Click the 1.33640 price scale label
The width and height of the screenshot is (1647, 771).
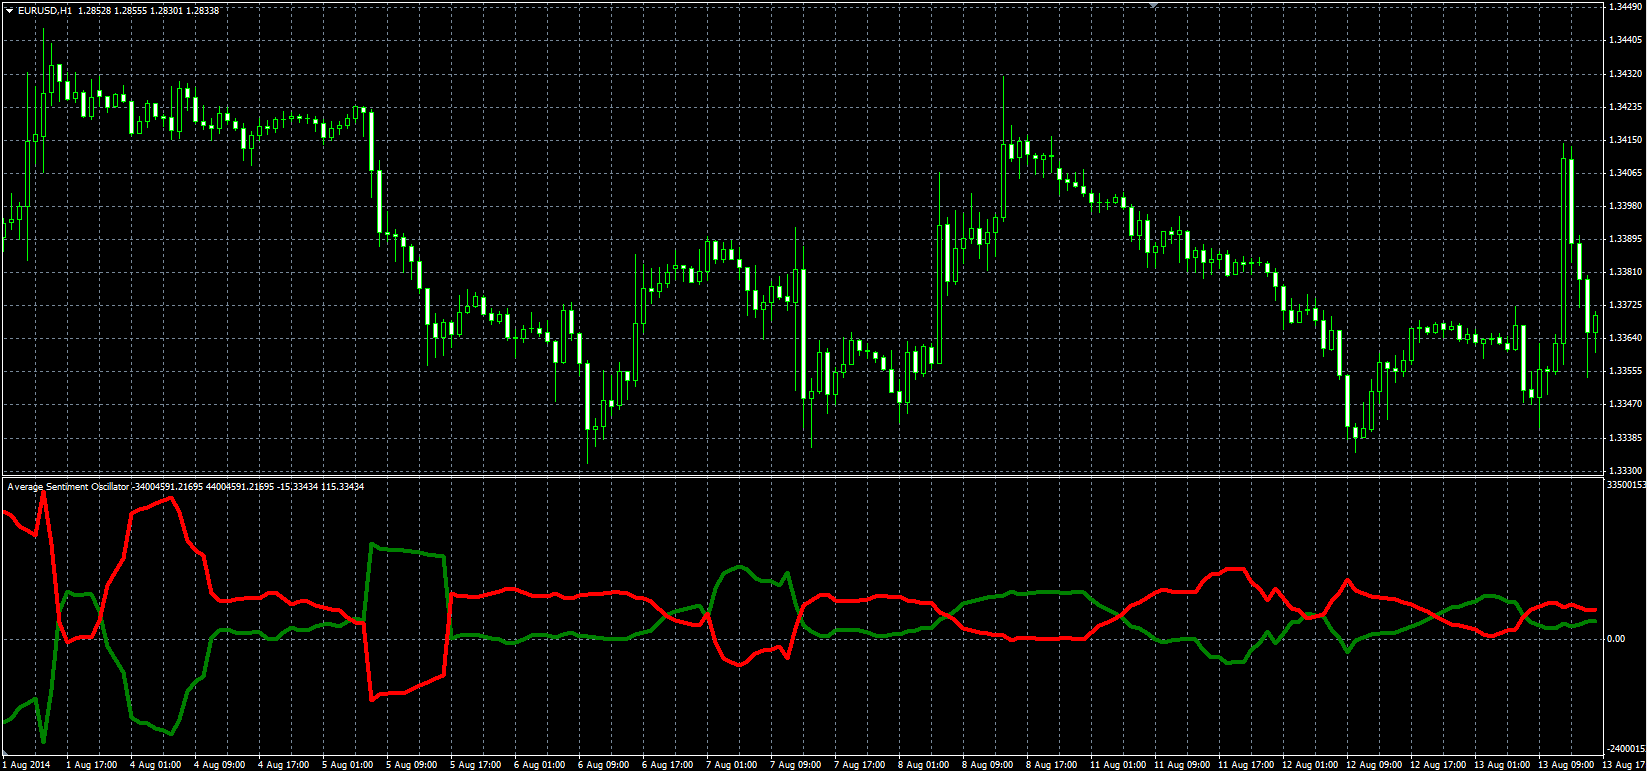pyautogui.click(x=1624, y=338)
